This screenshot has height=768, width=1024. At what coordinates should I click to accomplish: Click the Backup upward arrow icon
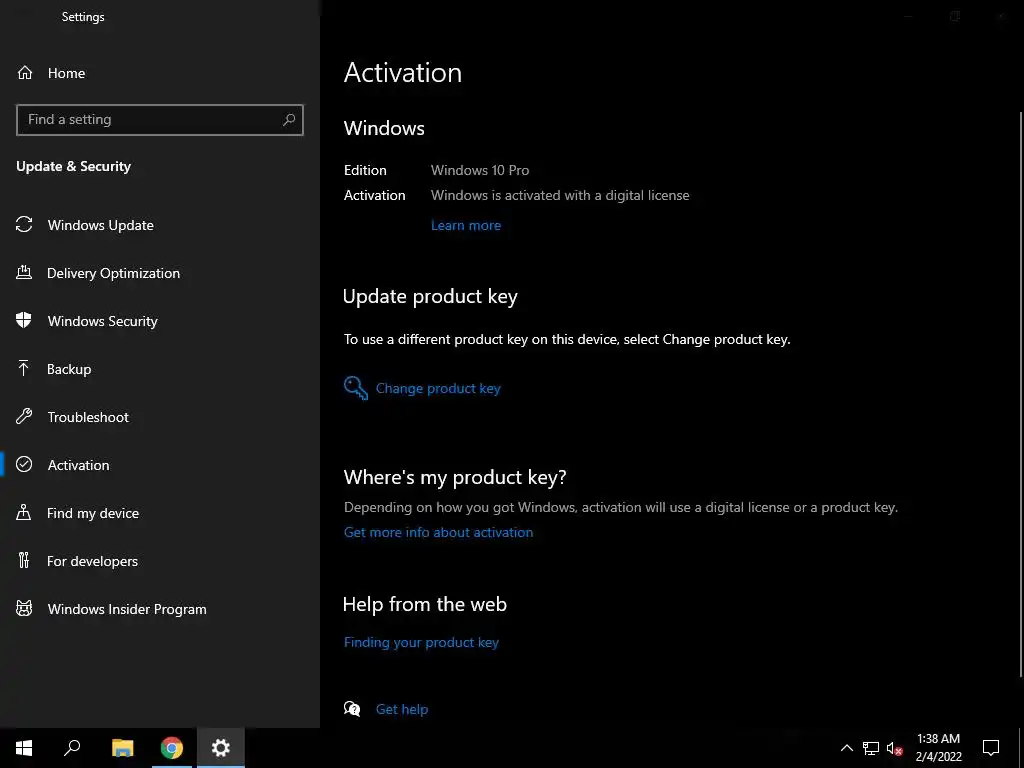click(x=24, y=368)
